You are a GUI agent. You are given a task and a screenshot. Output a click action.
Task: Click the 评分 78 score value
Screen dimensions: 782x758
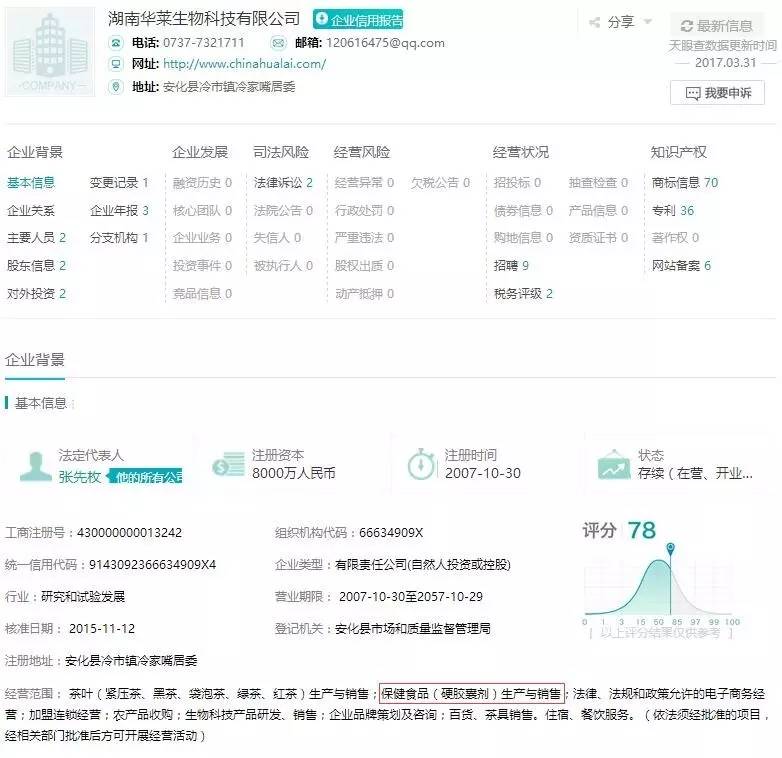642,530
